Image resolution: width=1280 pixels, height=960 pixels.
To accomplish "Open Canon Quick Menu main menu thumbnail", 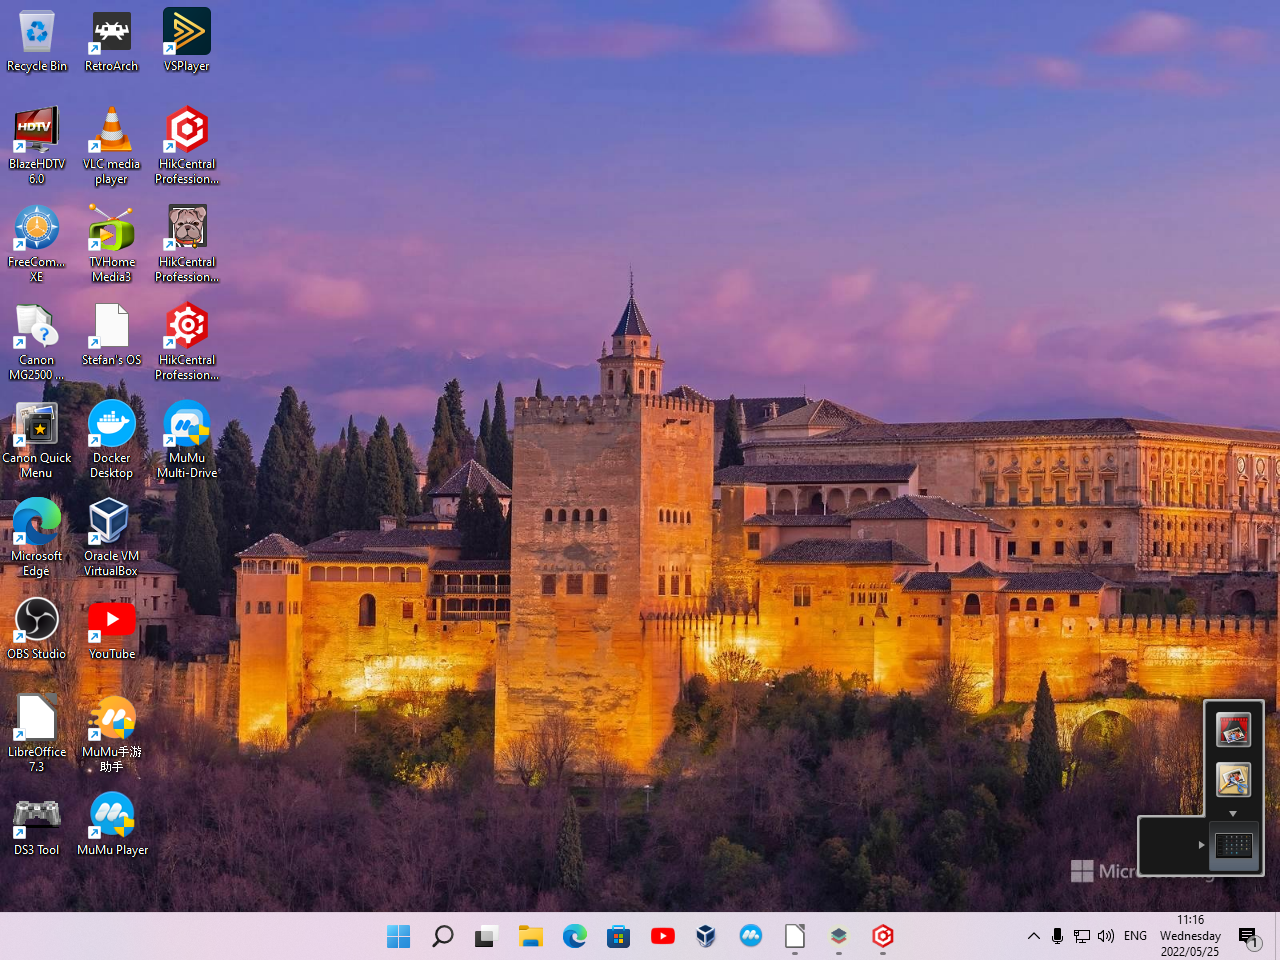I will coord(1233,846).
